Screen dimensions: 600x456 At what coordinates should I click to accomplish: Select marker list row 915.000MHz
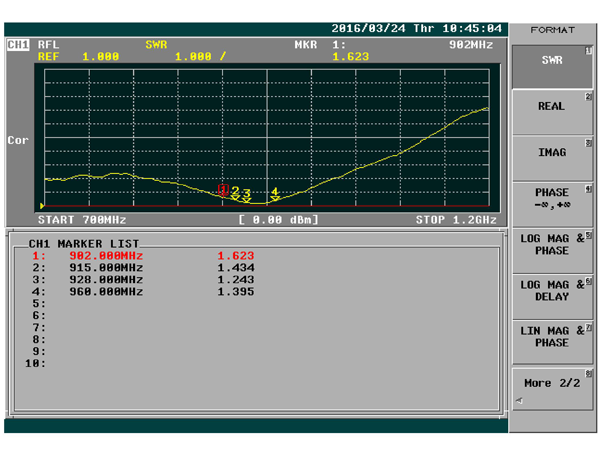143,267
